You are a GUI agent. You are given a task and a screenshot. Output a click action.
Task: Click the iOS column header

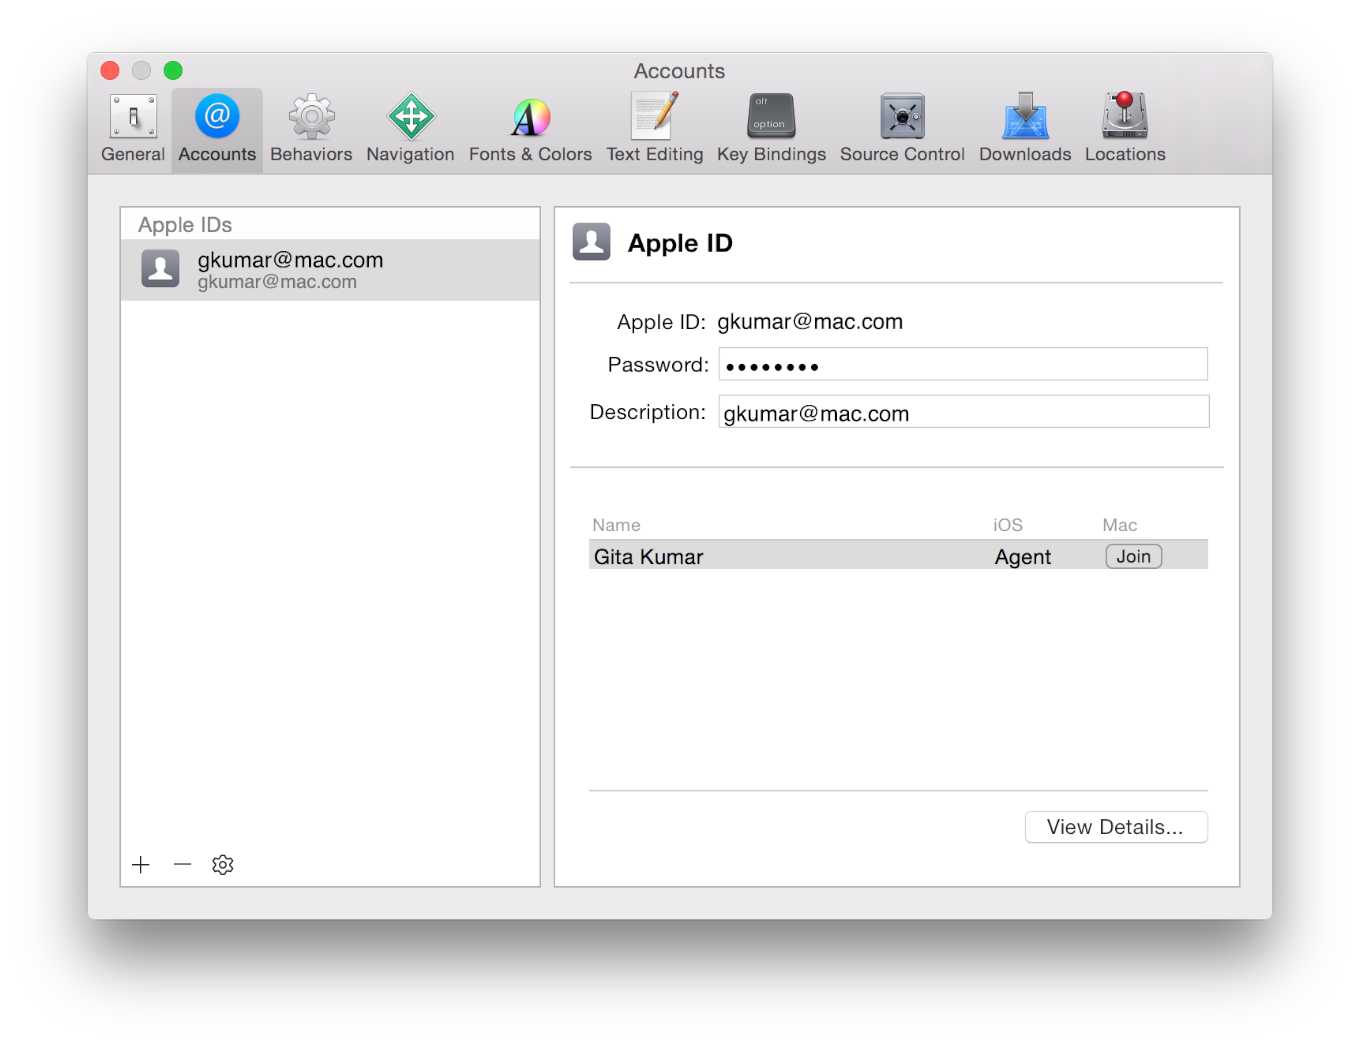pyautogui.click(x=1008, y=525)
